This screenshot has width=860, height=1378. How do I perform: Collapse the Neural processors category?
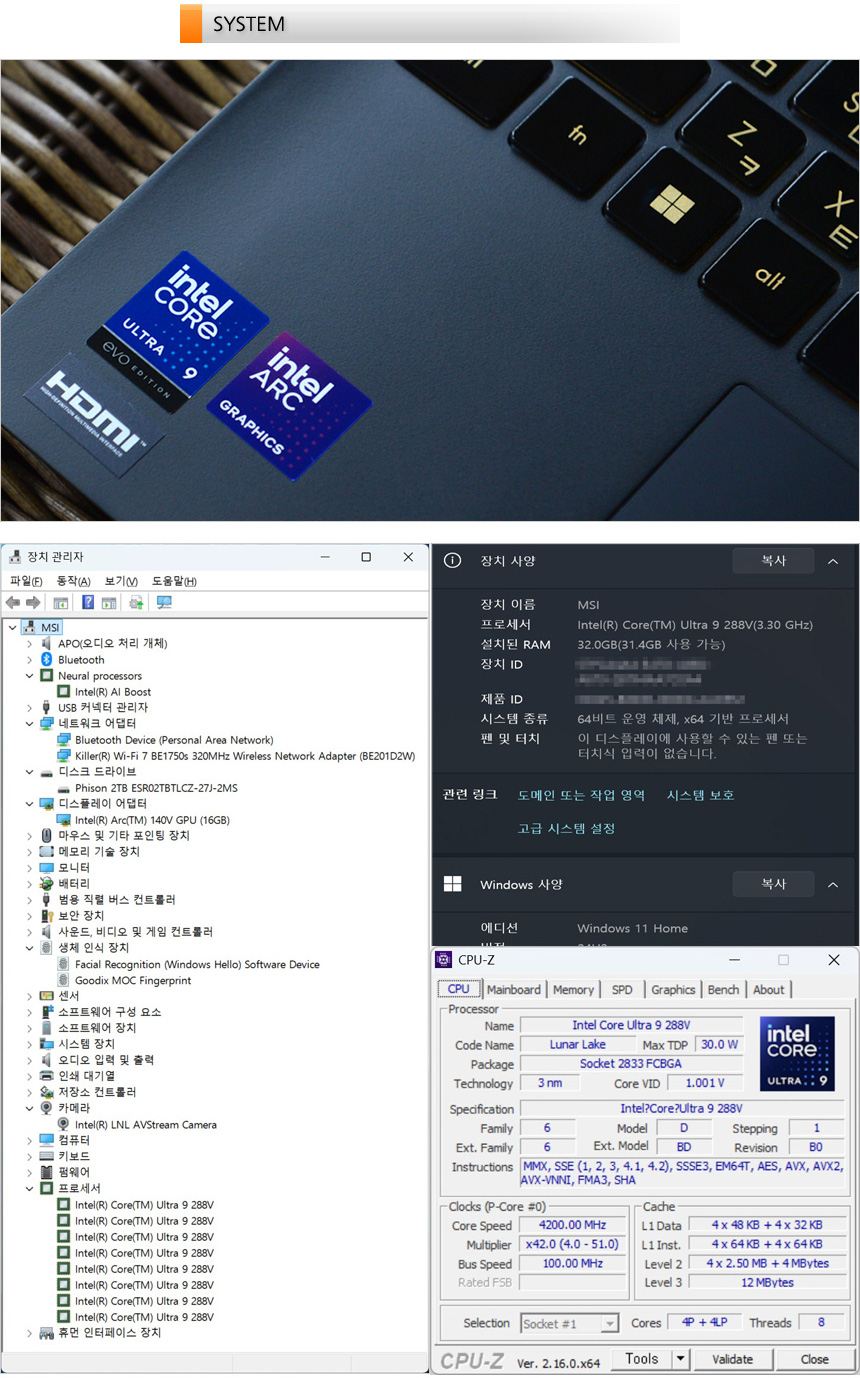coord(29,676)
